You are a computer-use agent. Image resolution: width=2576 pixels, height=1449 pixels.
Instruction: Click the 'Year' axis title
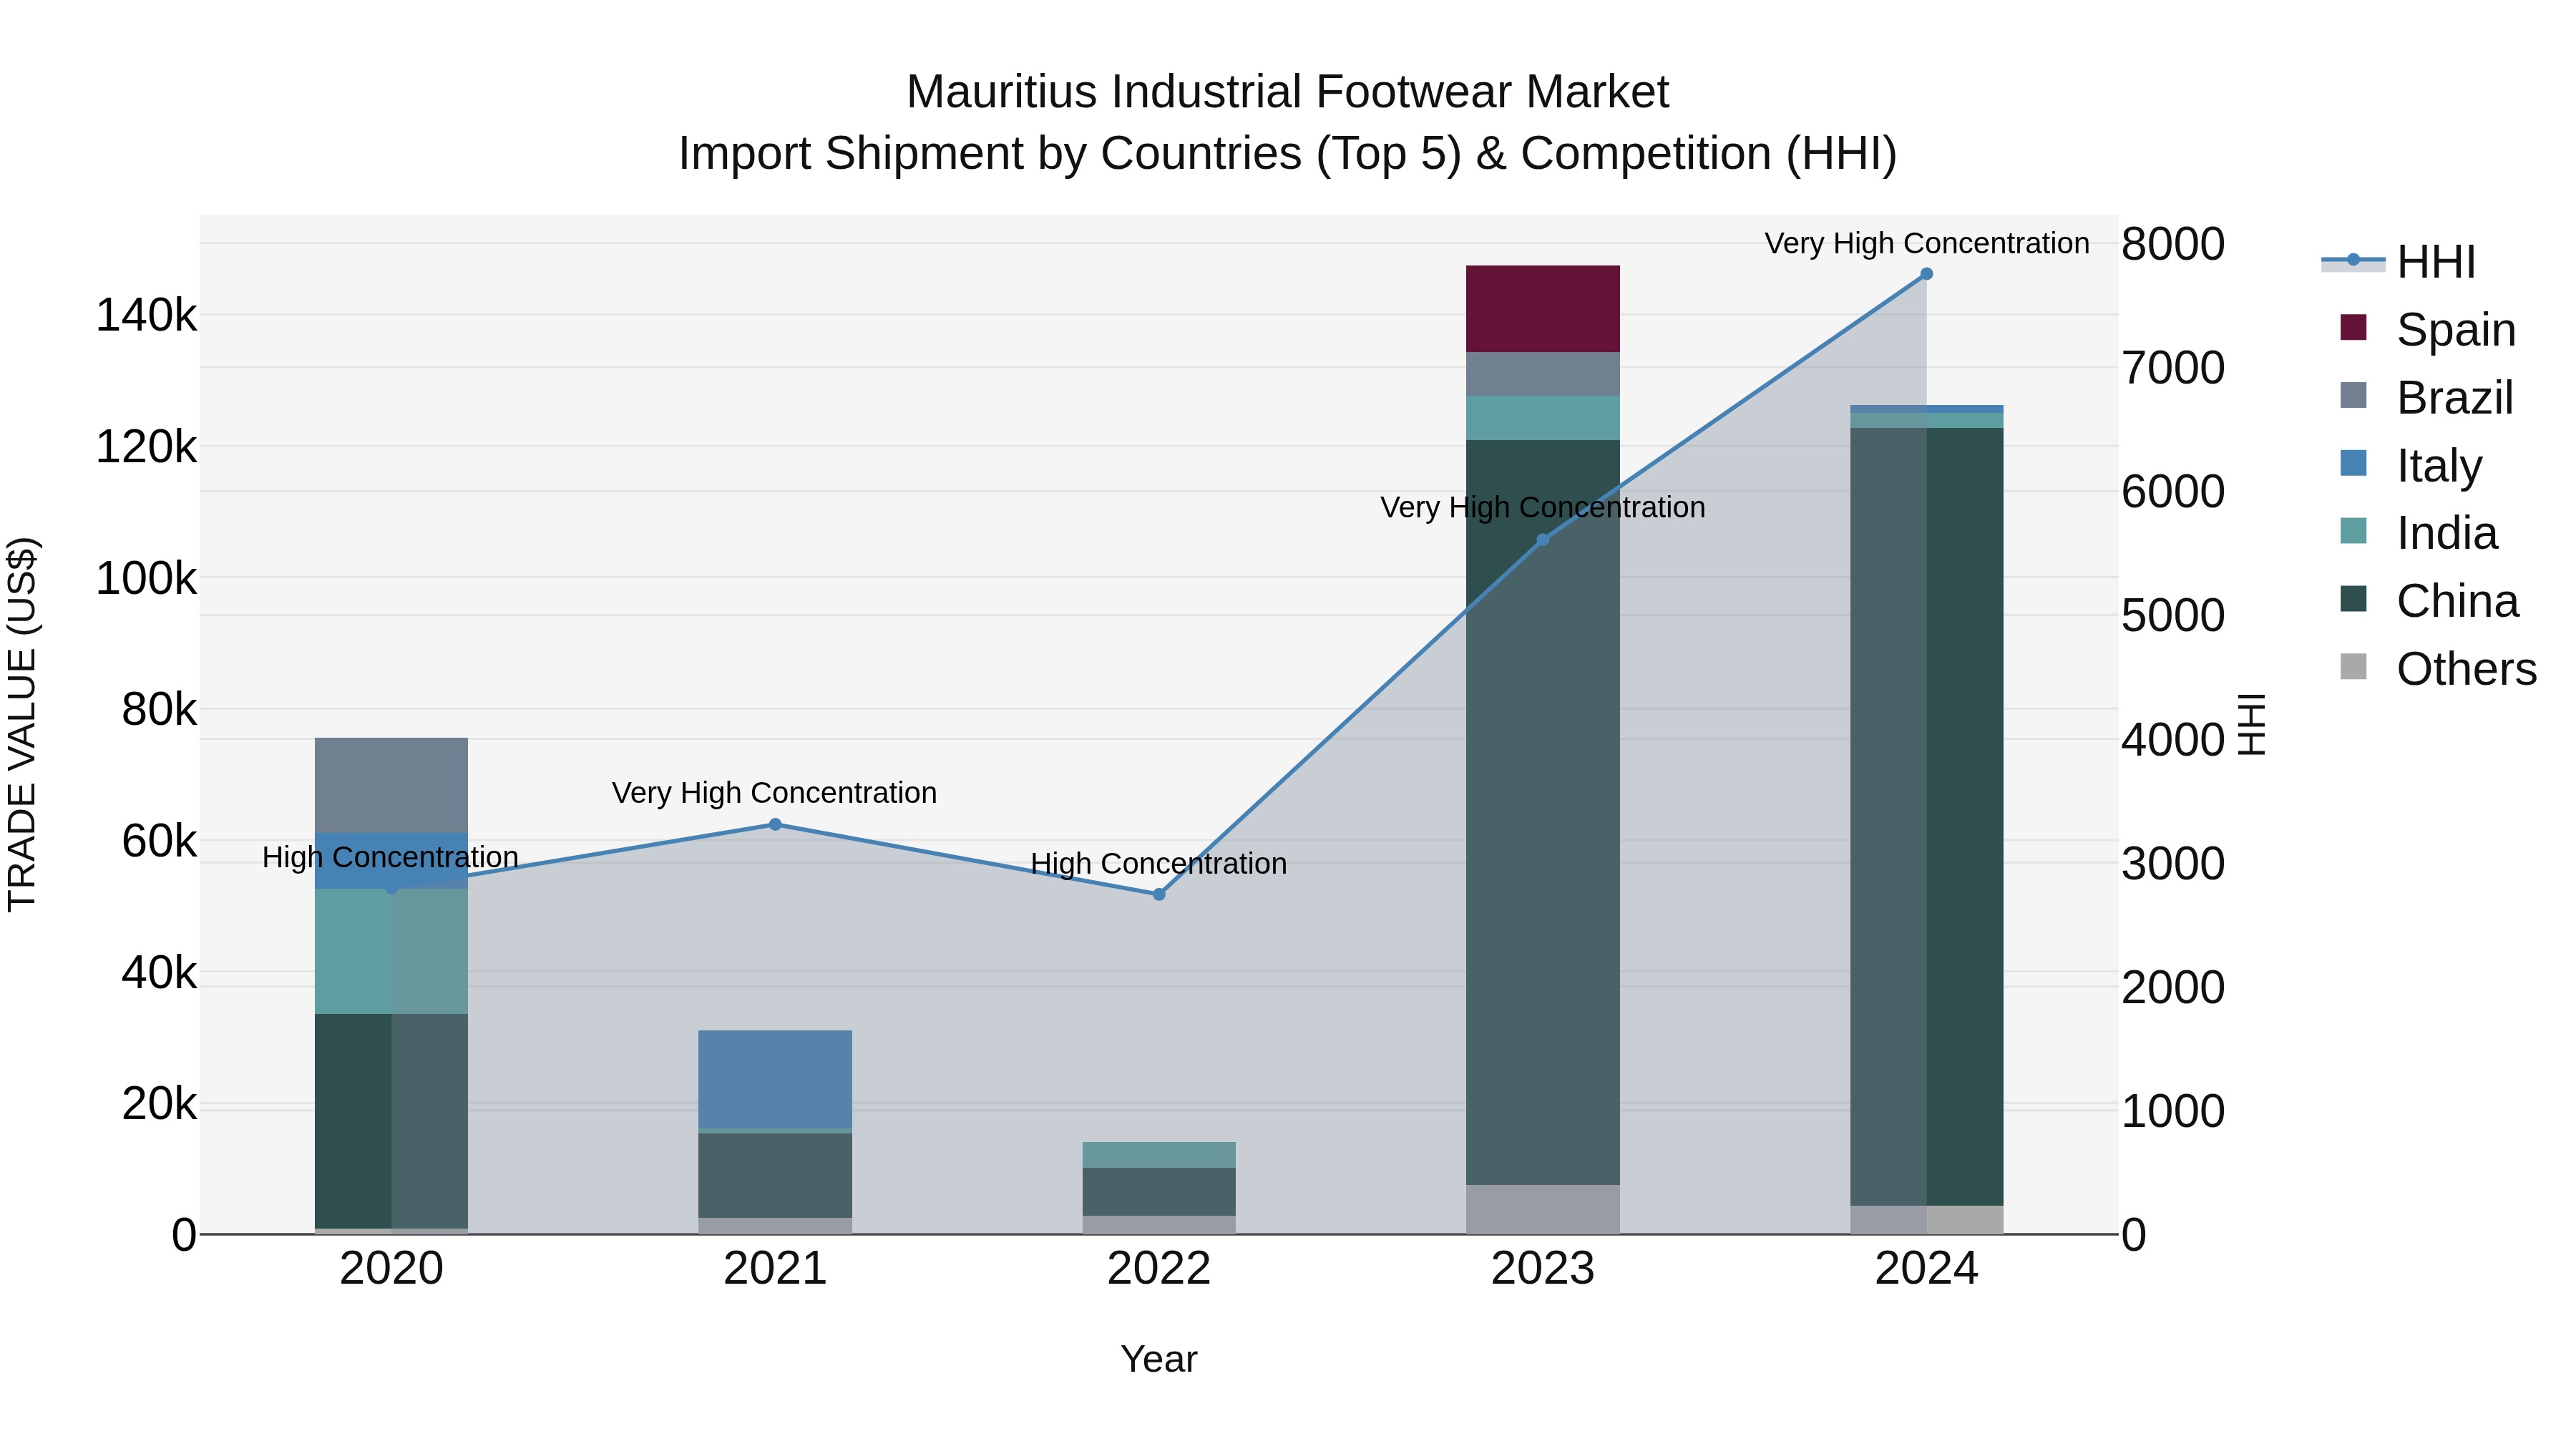pyautogui.click(x=1159, y=1359)
